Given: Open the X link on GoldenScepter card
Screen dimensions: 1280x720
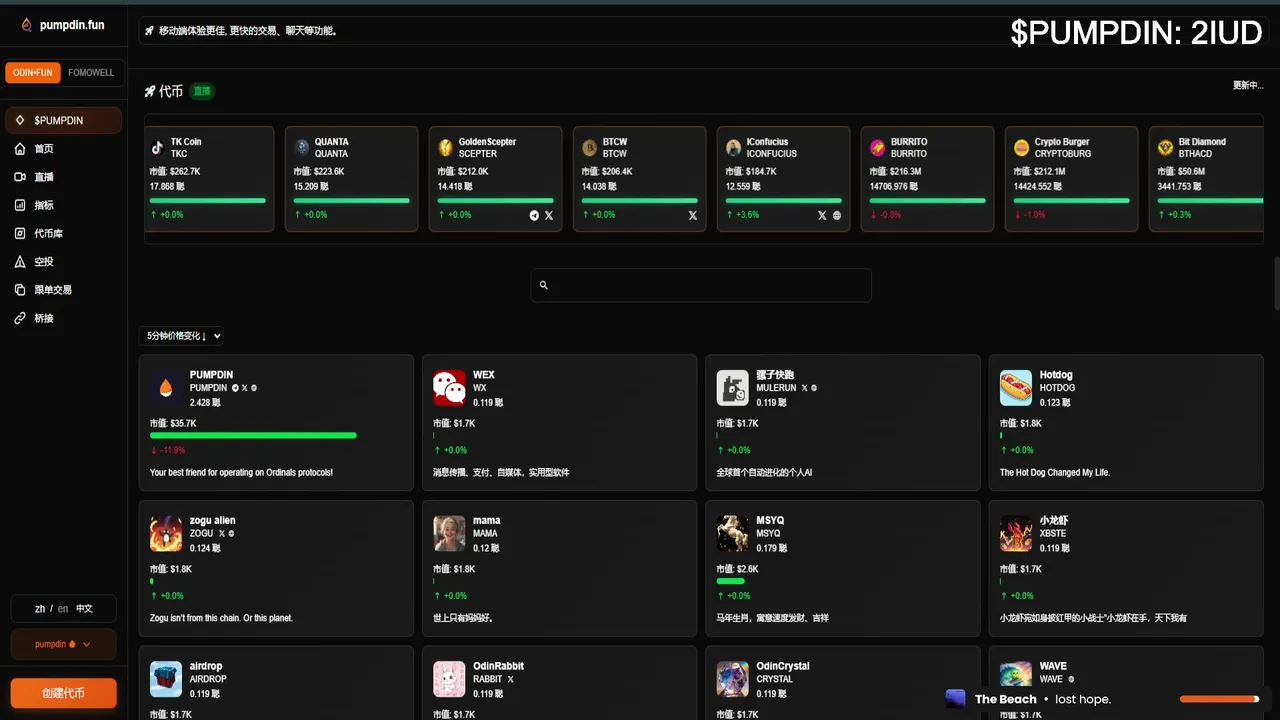Looking at the screenshot, I should coord(549,215).
